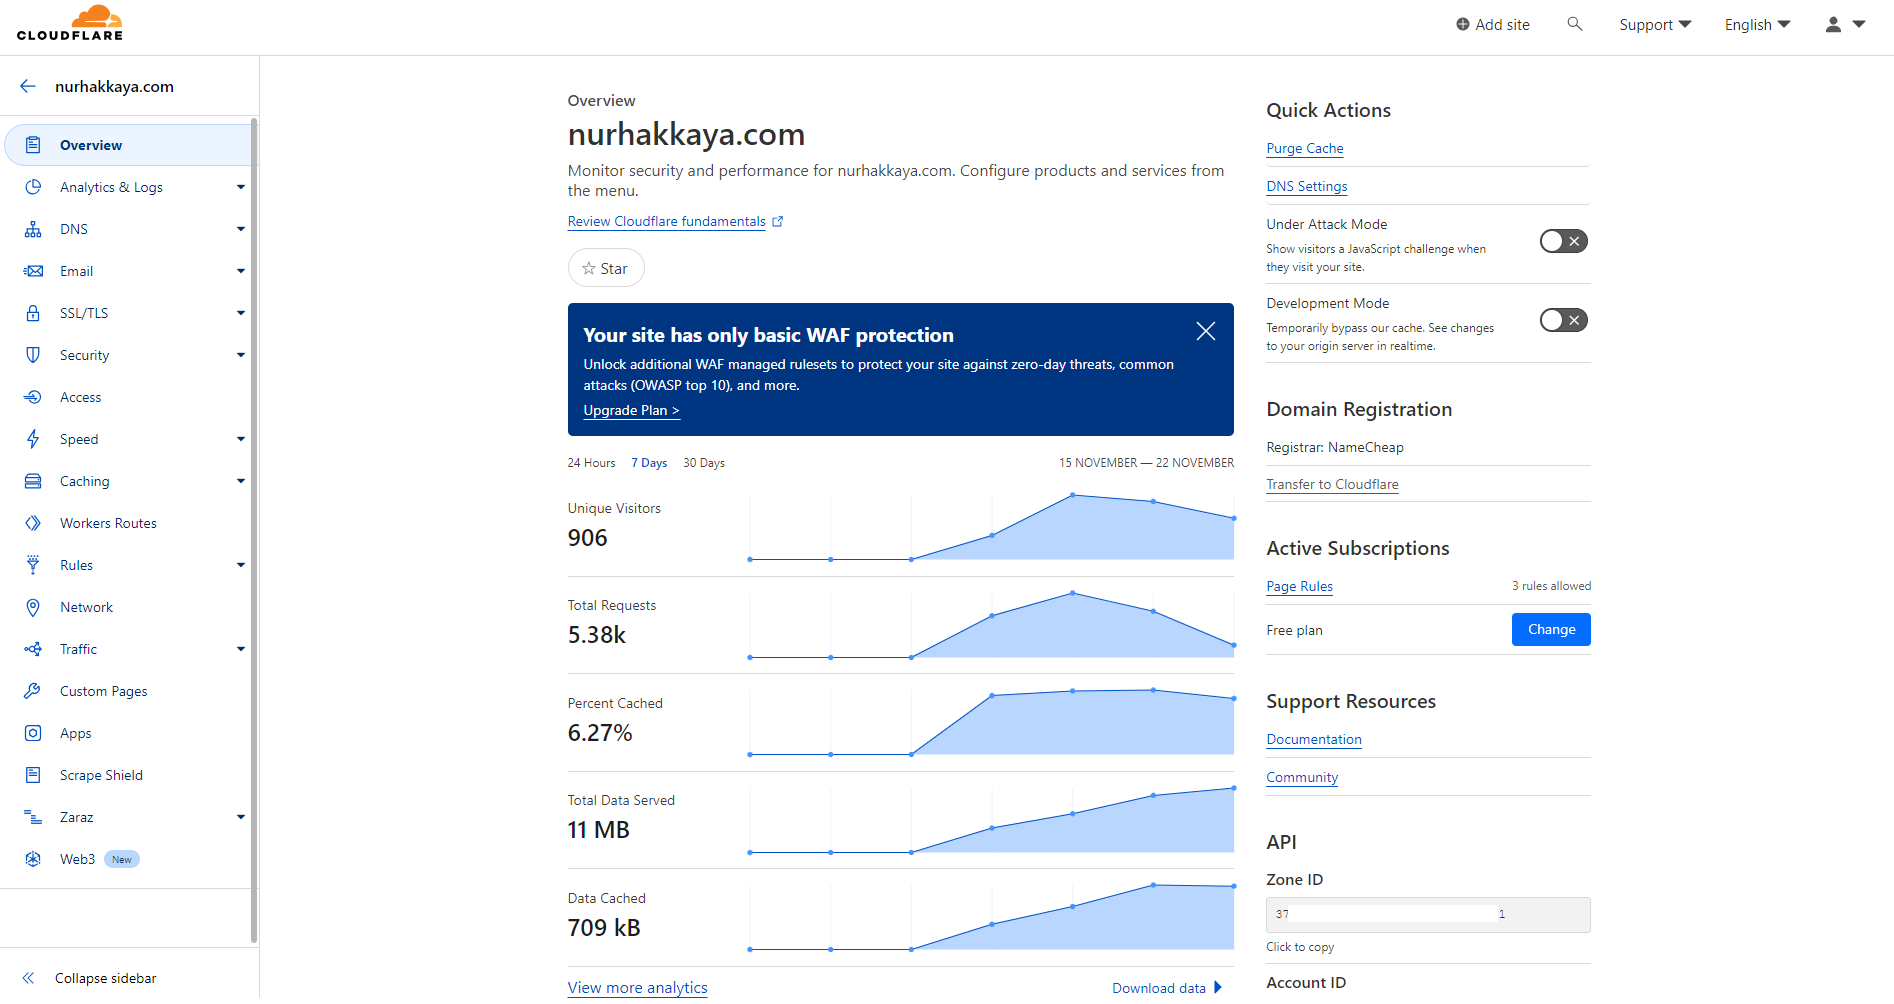Screen dimensions: 1894x1004
Task: Click the Add site plus icon
Action: [1463, 24]
